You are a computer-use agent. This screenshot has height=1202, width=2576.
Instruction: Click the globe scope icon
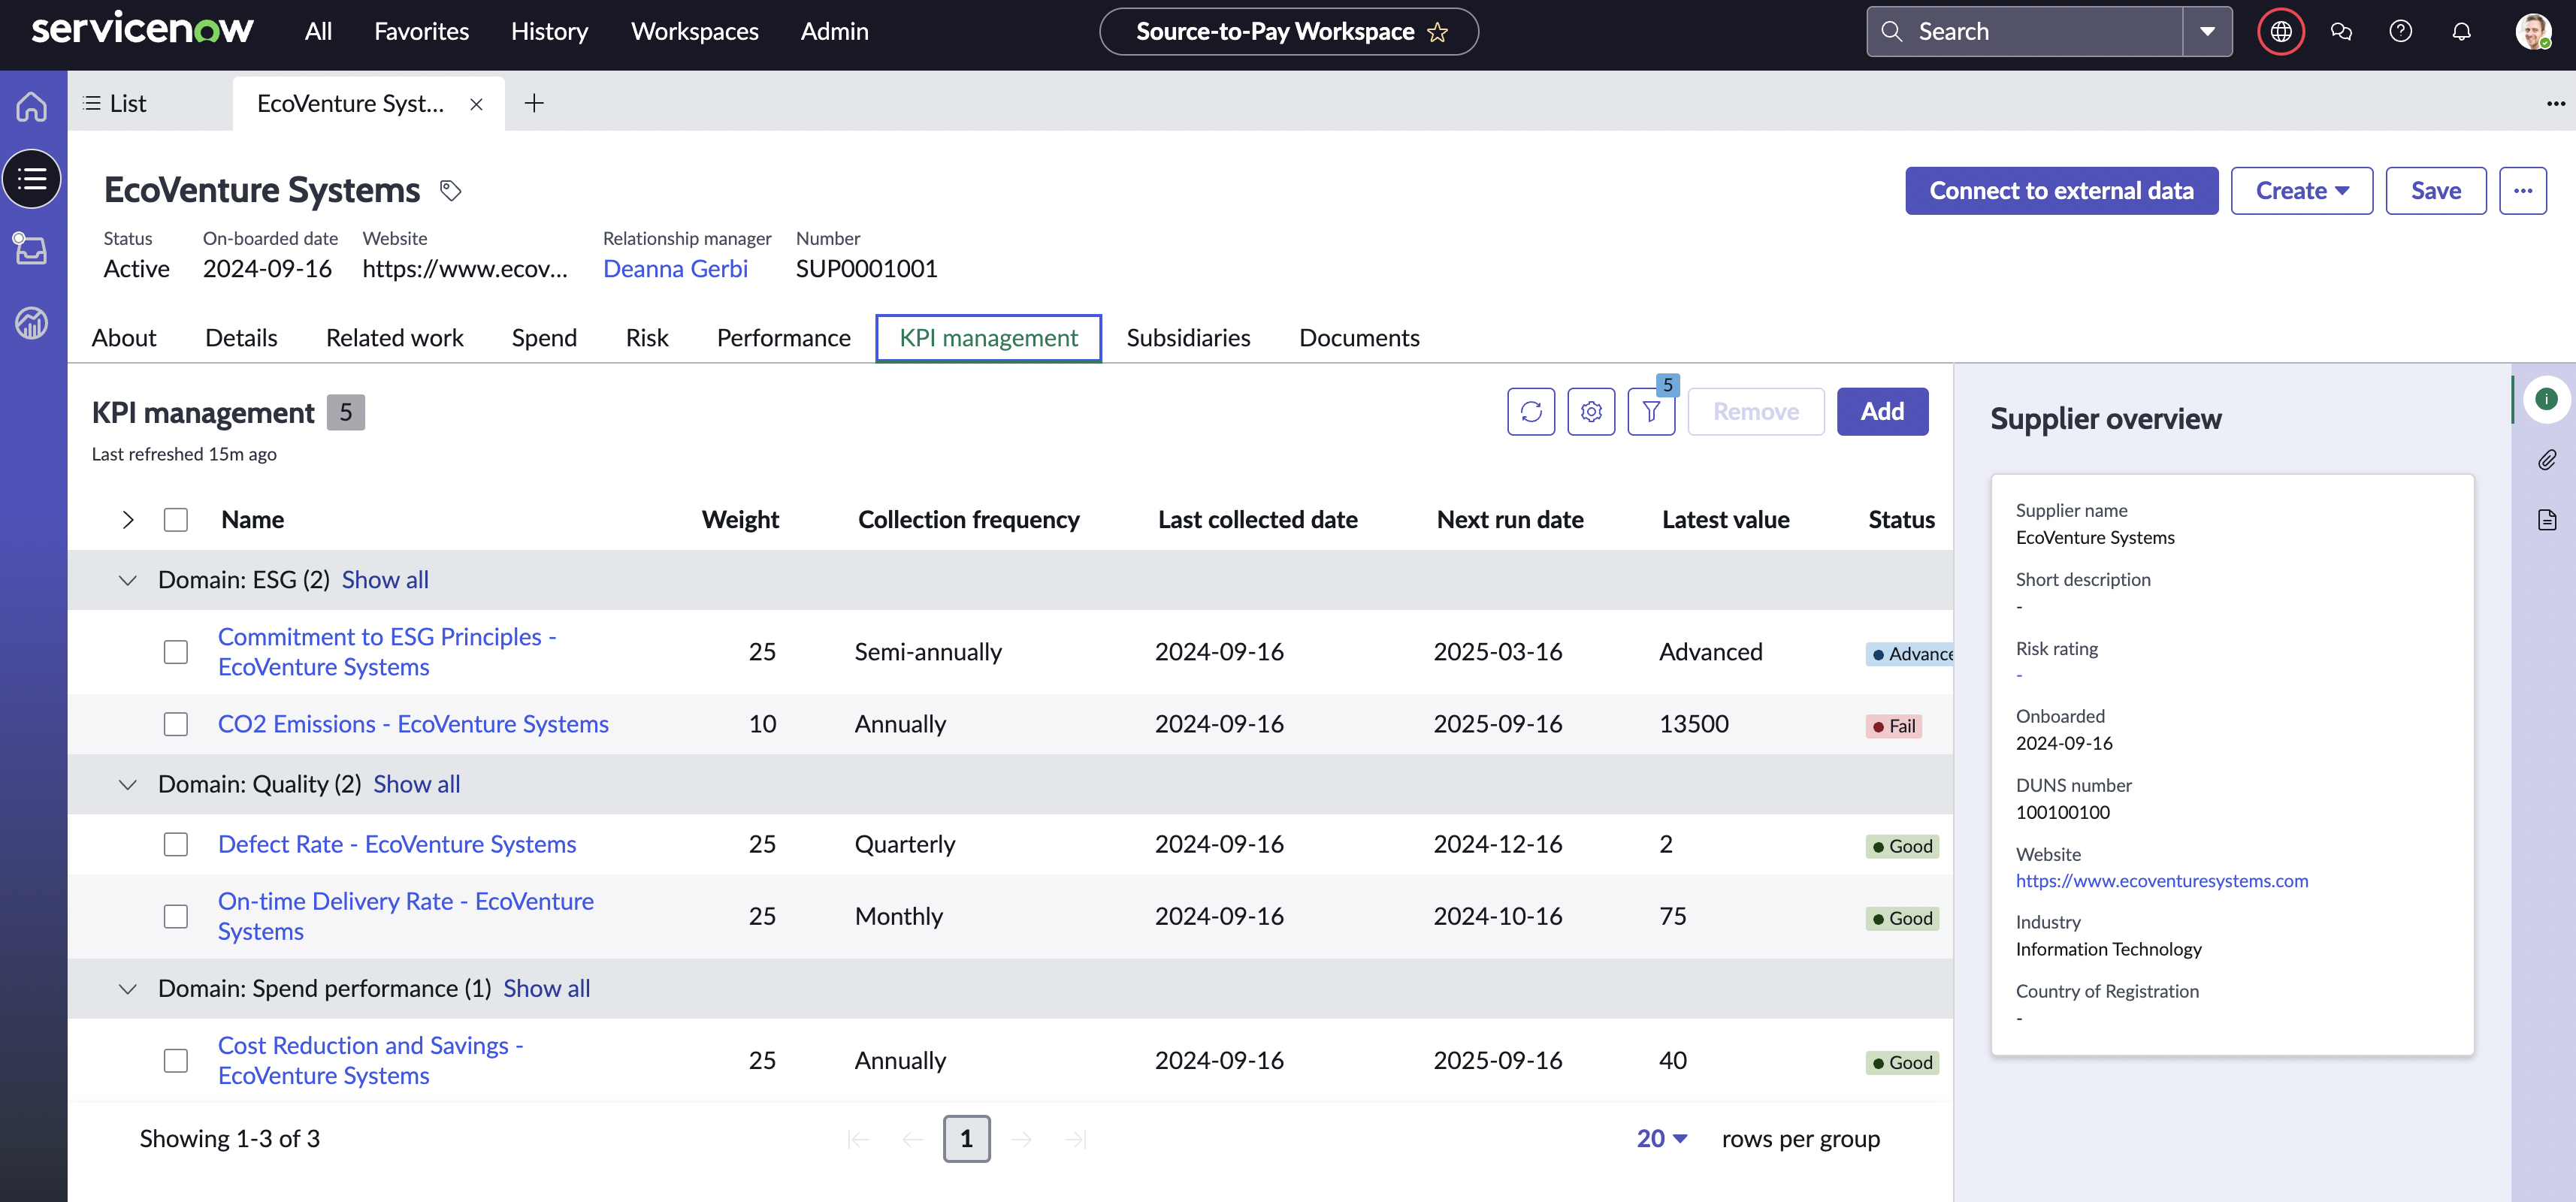coord(2281,32)
